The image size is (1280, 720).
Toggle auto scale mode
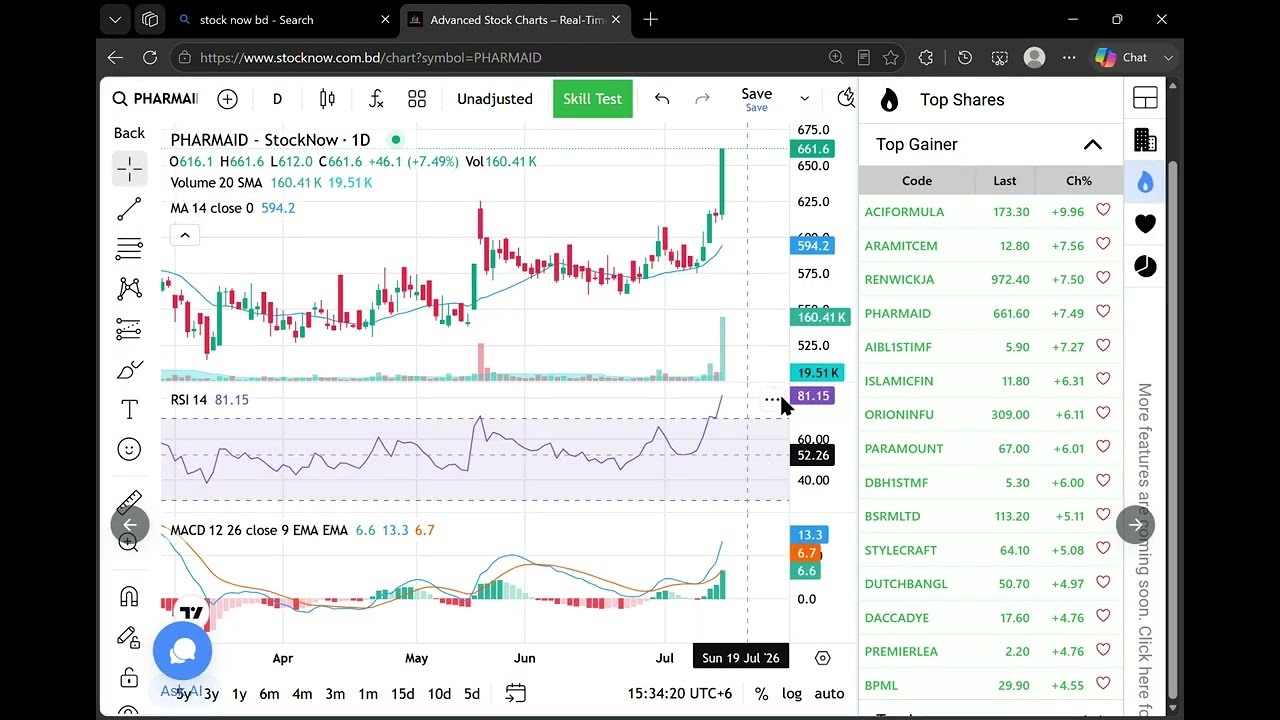[829, 693]
